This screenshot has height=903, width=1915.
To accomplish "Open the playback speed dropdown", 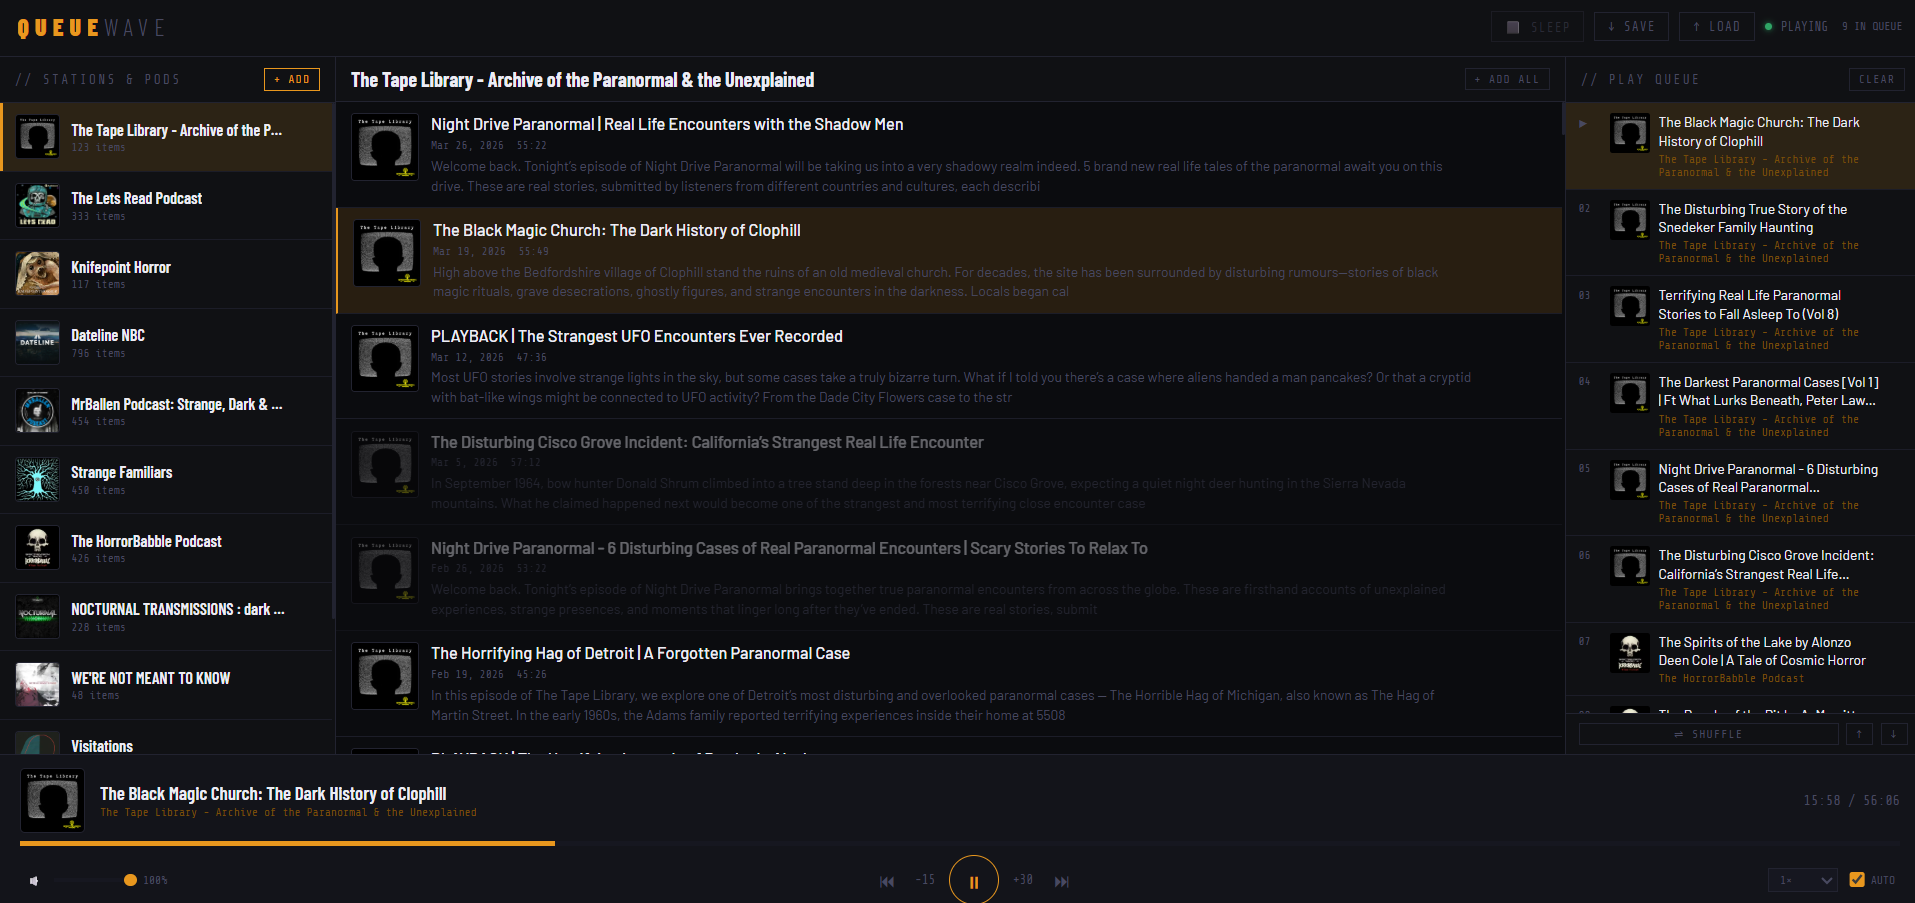I will [1803, 880].
